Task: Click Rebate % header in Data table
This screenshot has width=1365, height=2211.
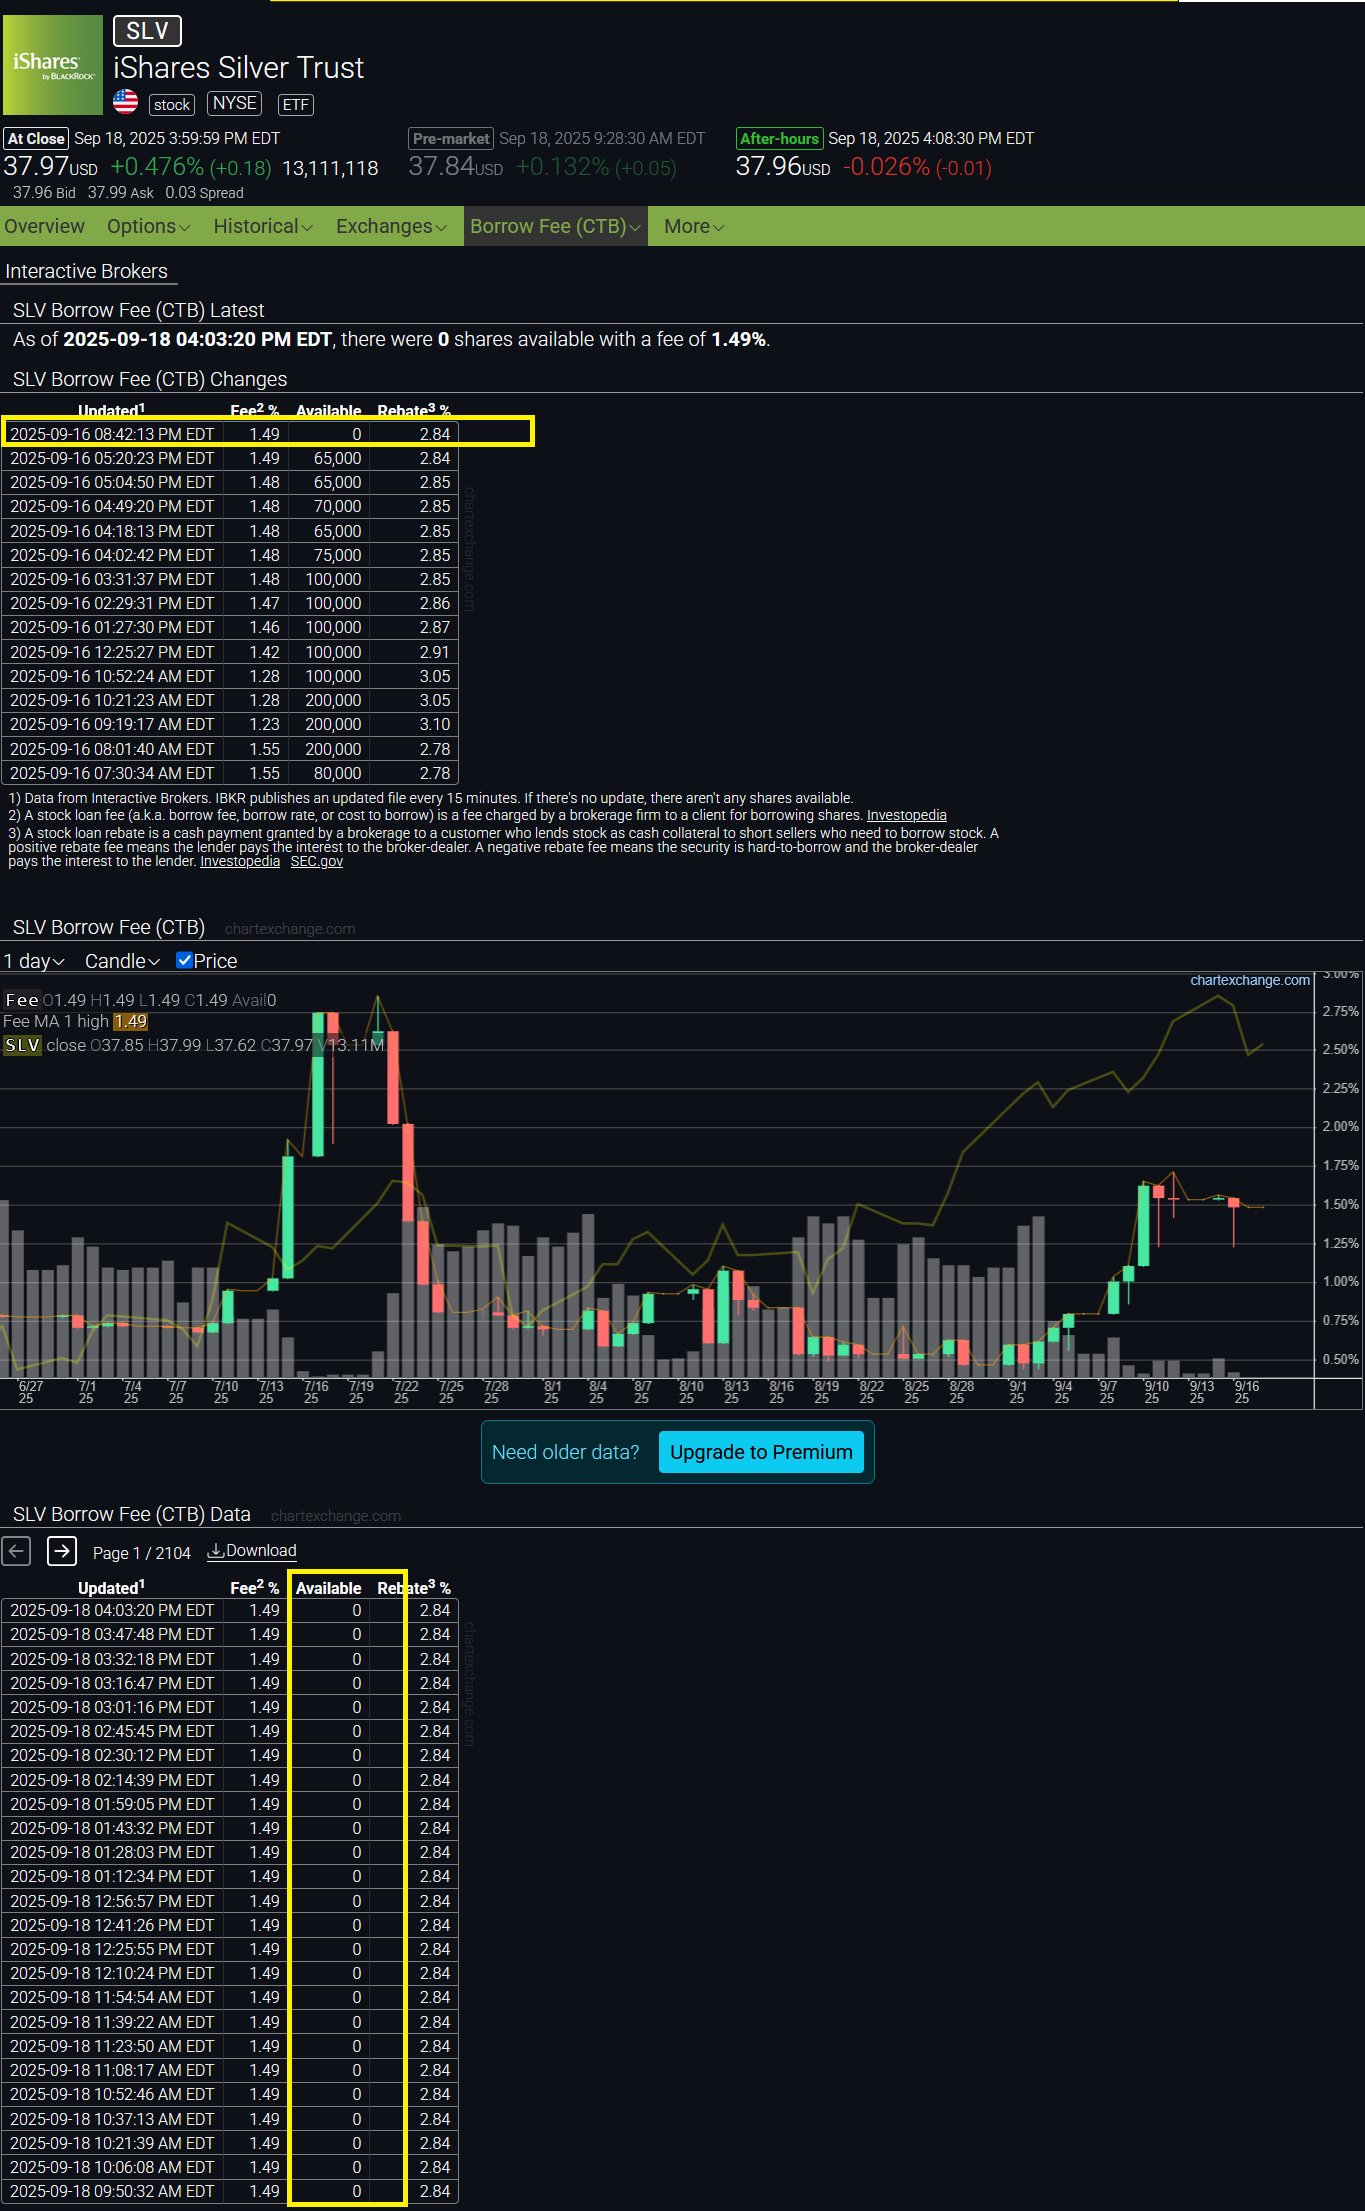Action: click(x=413, y=1588)
